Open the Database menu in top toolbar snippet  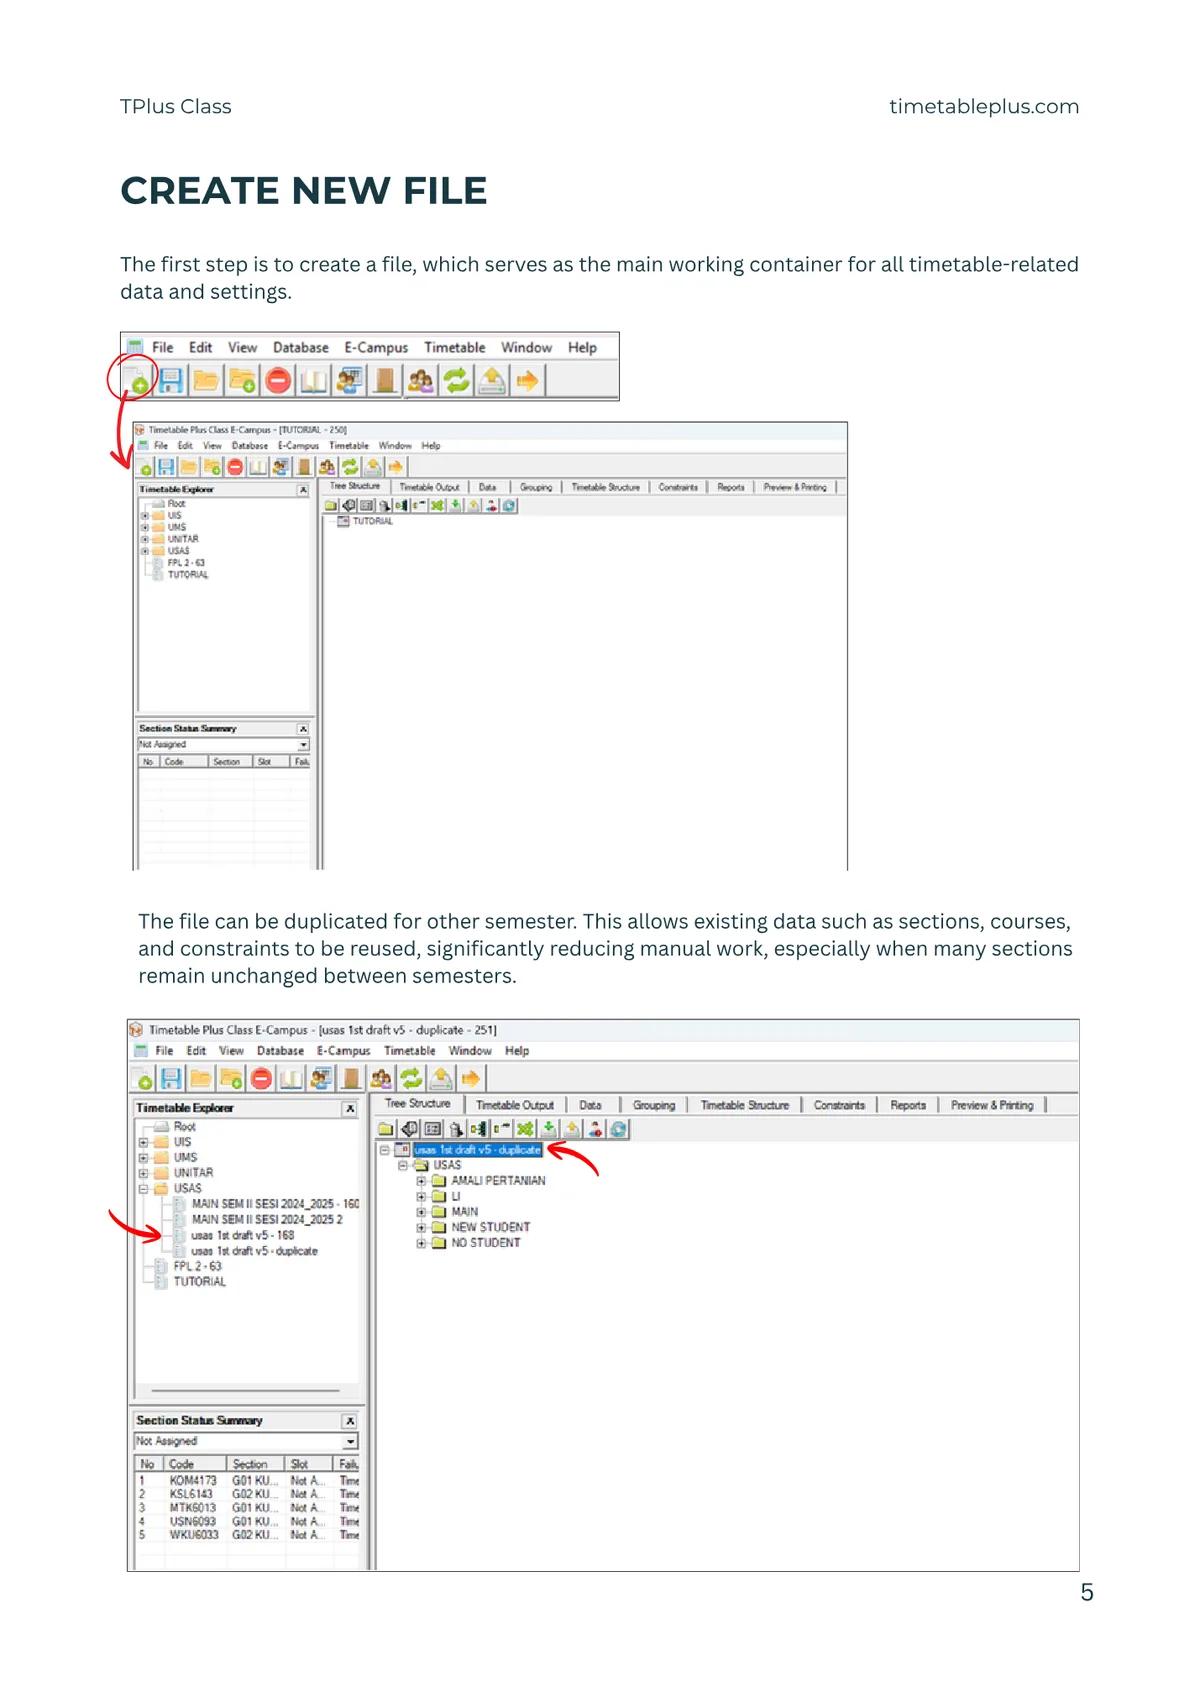coord(301,348)
